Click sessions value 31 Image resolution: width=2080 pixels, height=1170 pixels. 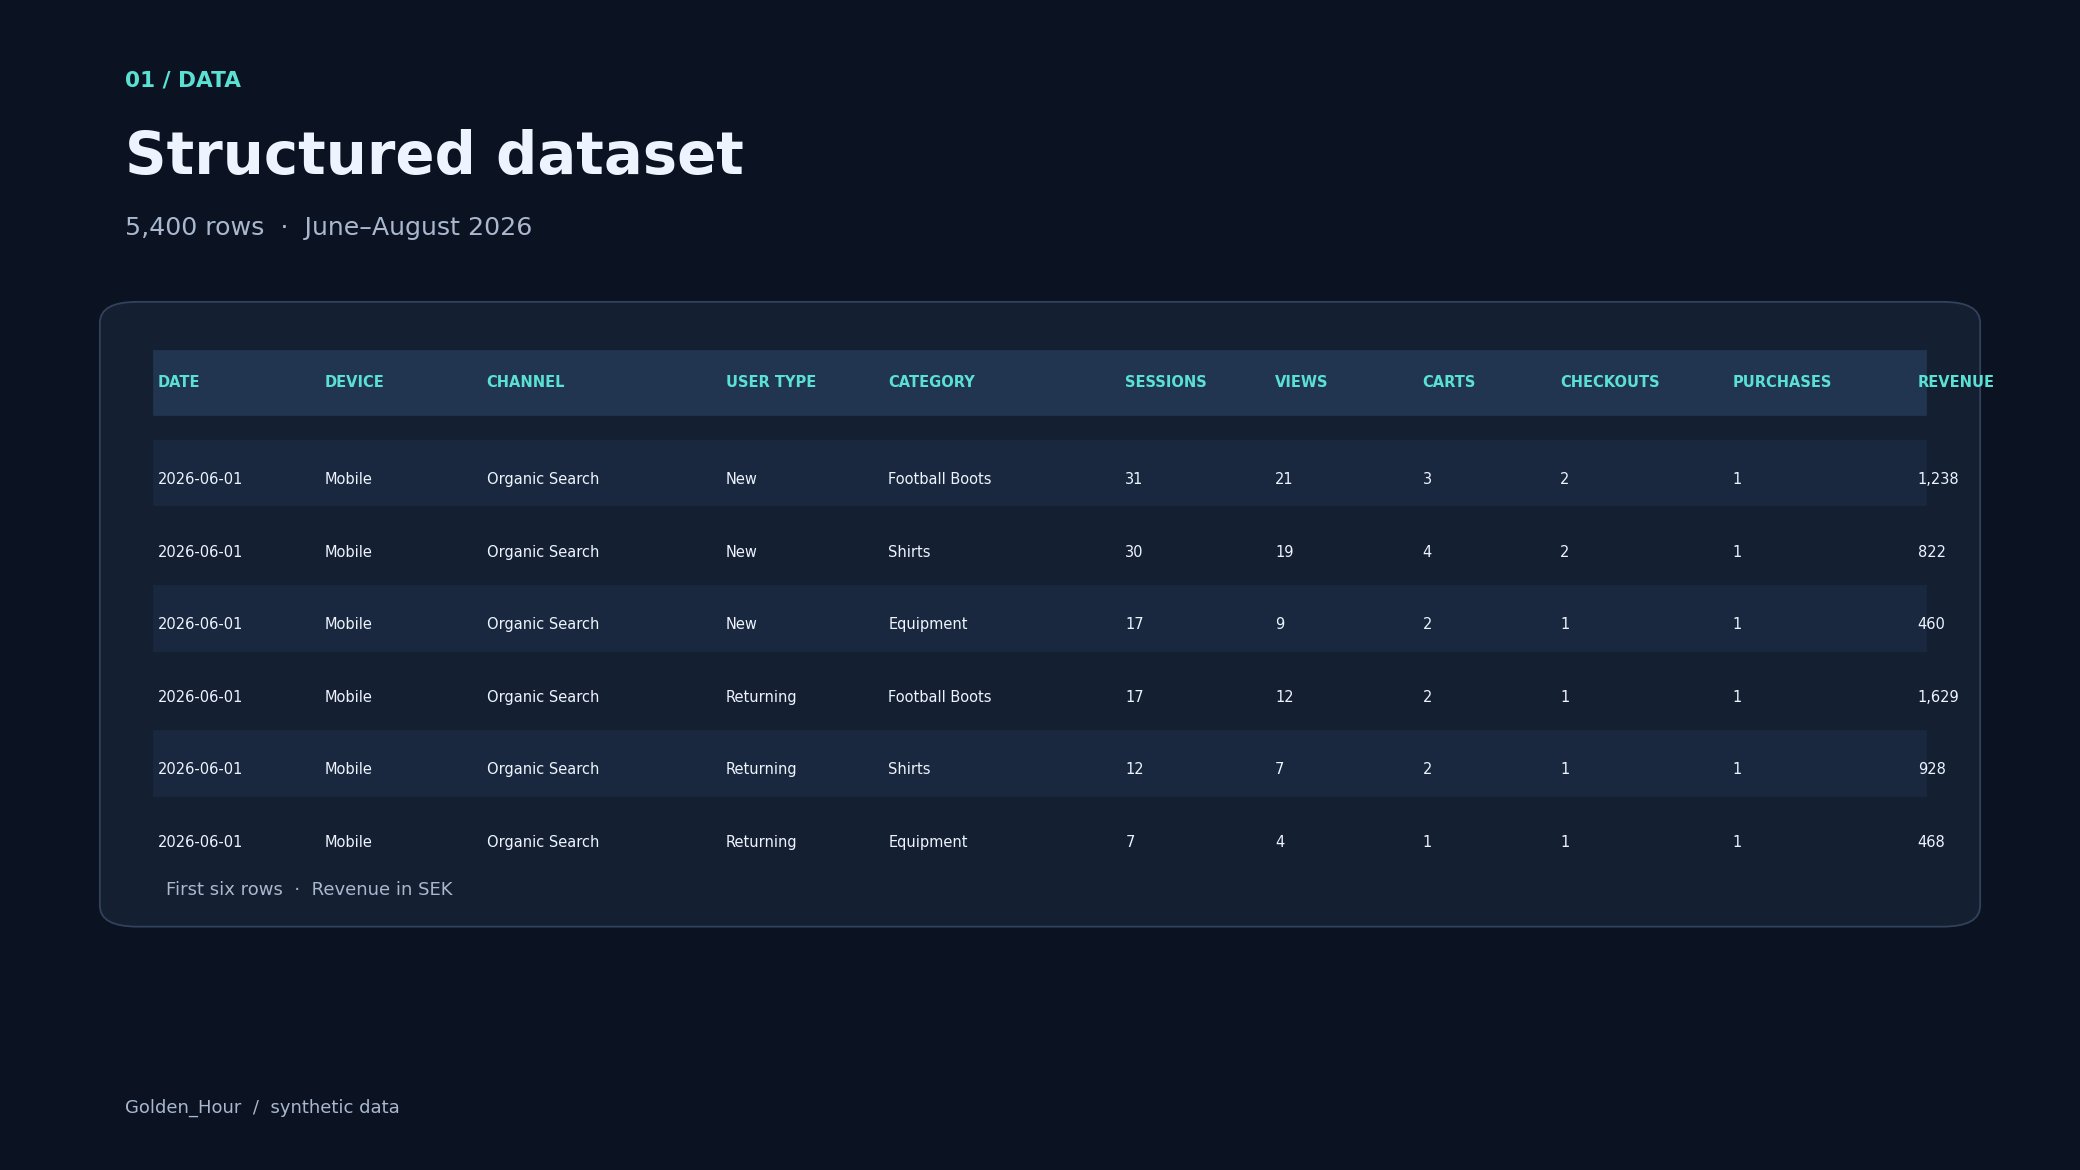1133,479
